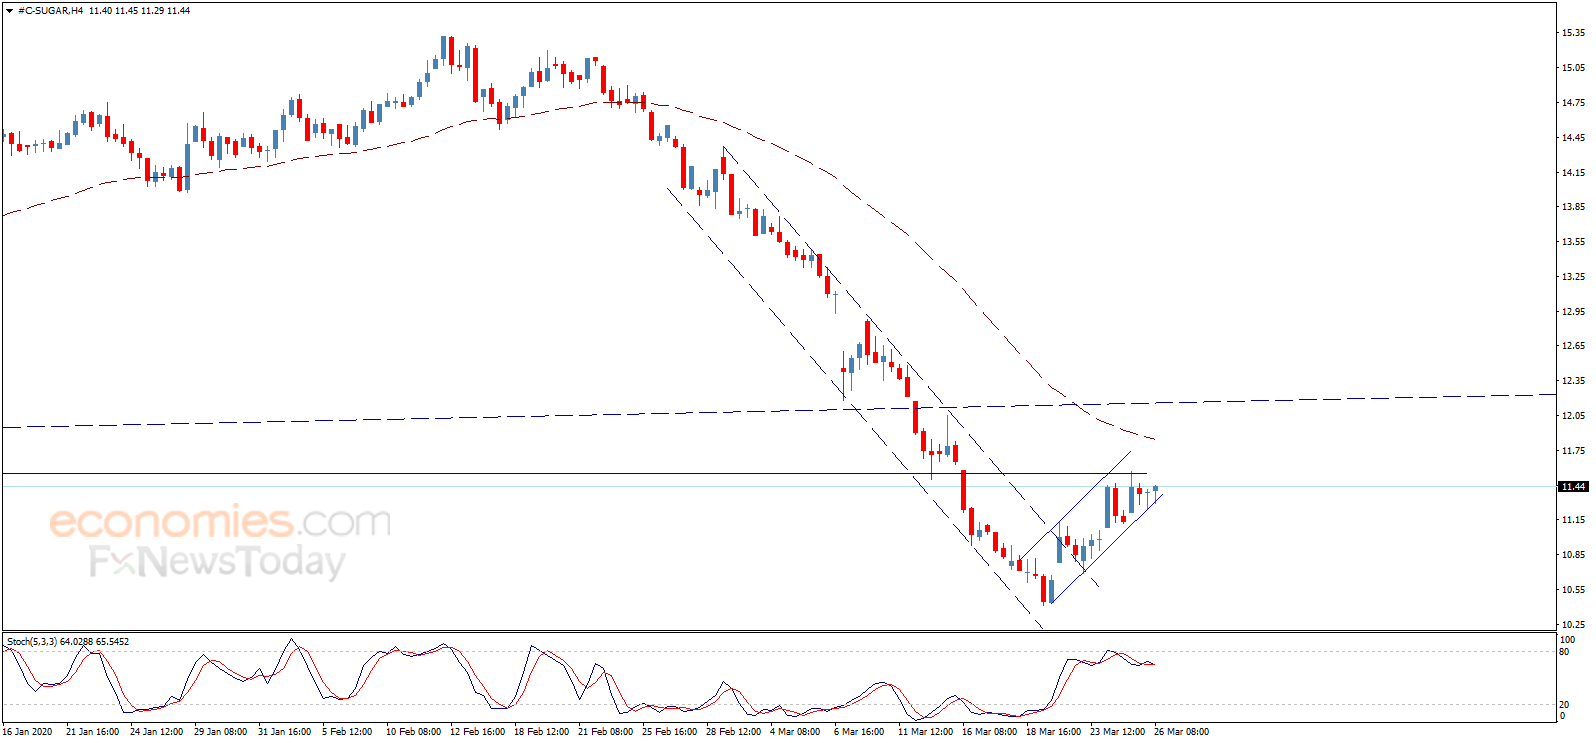Click the 11.75 price axis label
Viewport: 1596px width, 743px height.
click(1573, 451)
